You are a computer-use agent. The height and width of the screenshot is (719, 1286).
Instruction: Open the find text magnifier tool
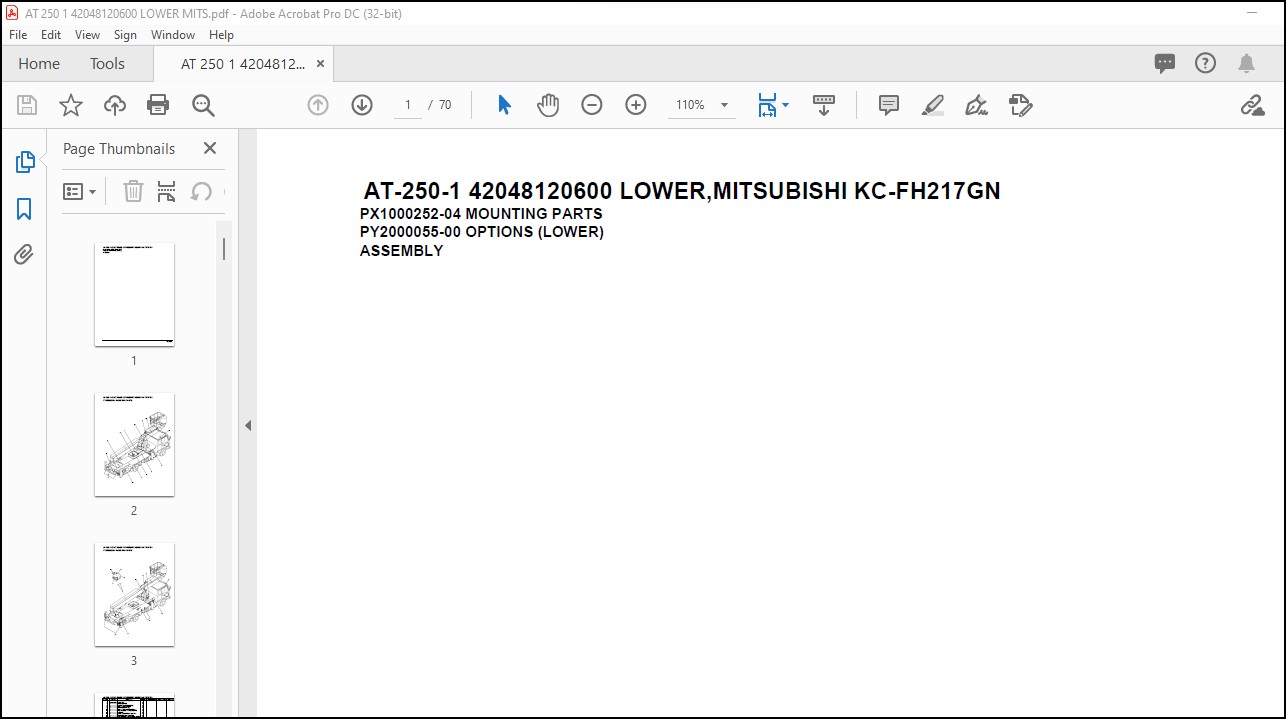point(203,105)
